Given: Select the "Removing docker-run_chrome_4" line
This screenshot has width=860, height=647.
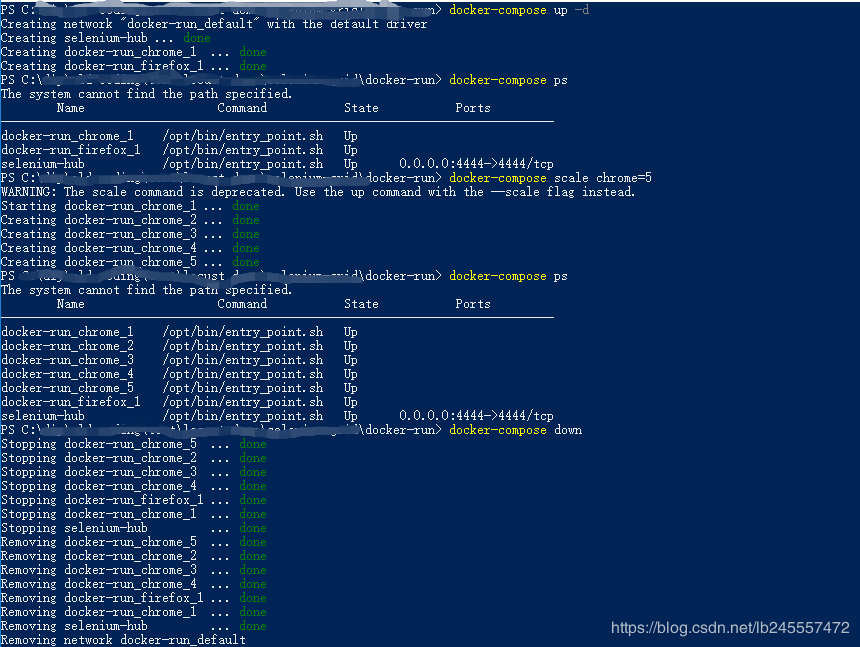Looking at the screenshot, I should point(99,584).
